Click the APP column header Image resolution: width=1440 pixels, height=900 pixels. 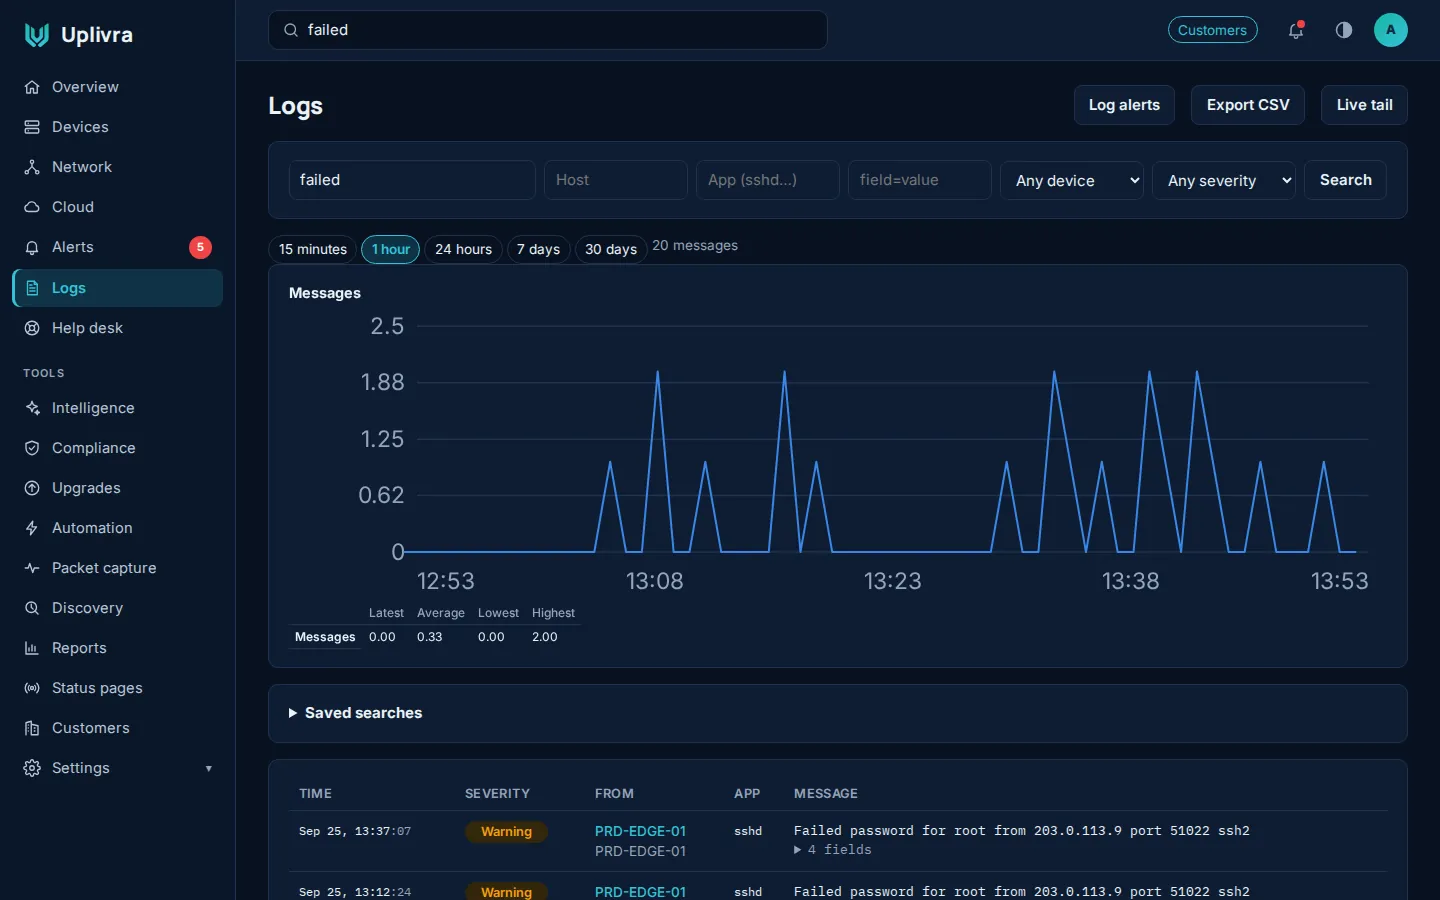pos(747,794)
